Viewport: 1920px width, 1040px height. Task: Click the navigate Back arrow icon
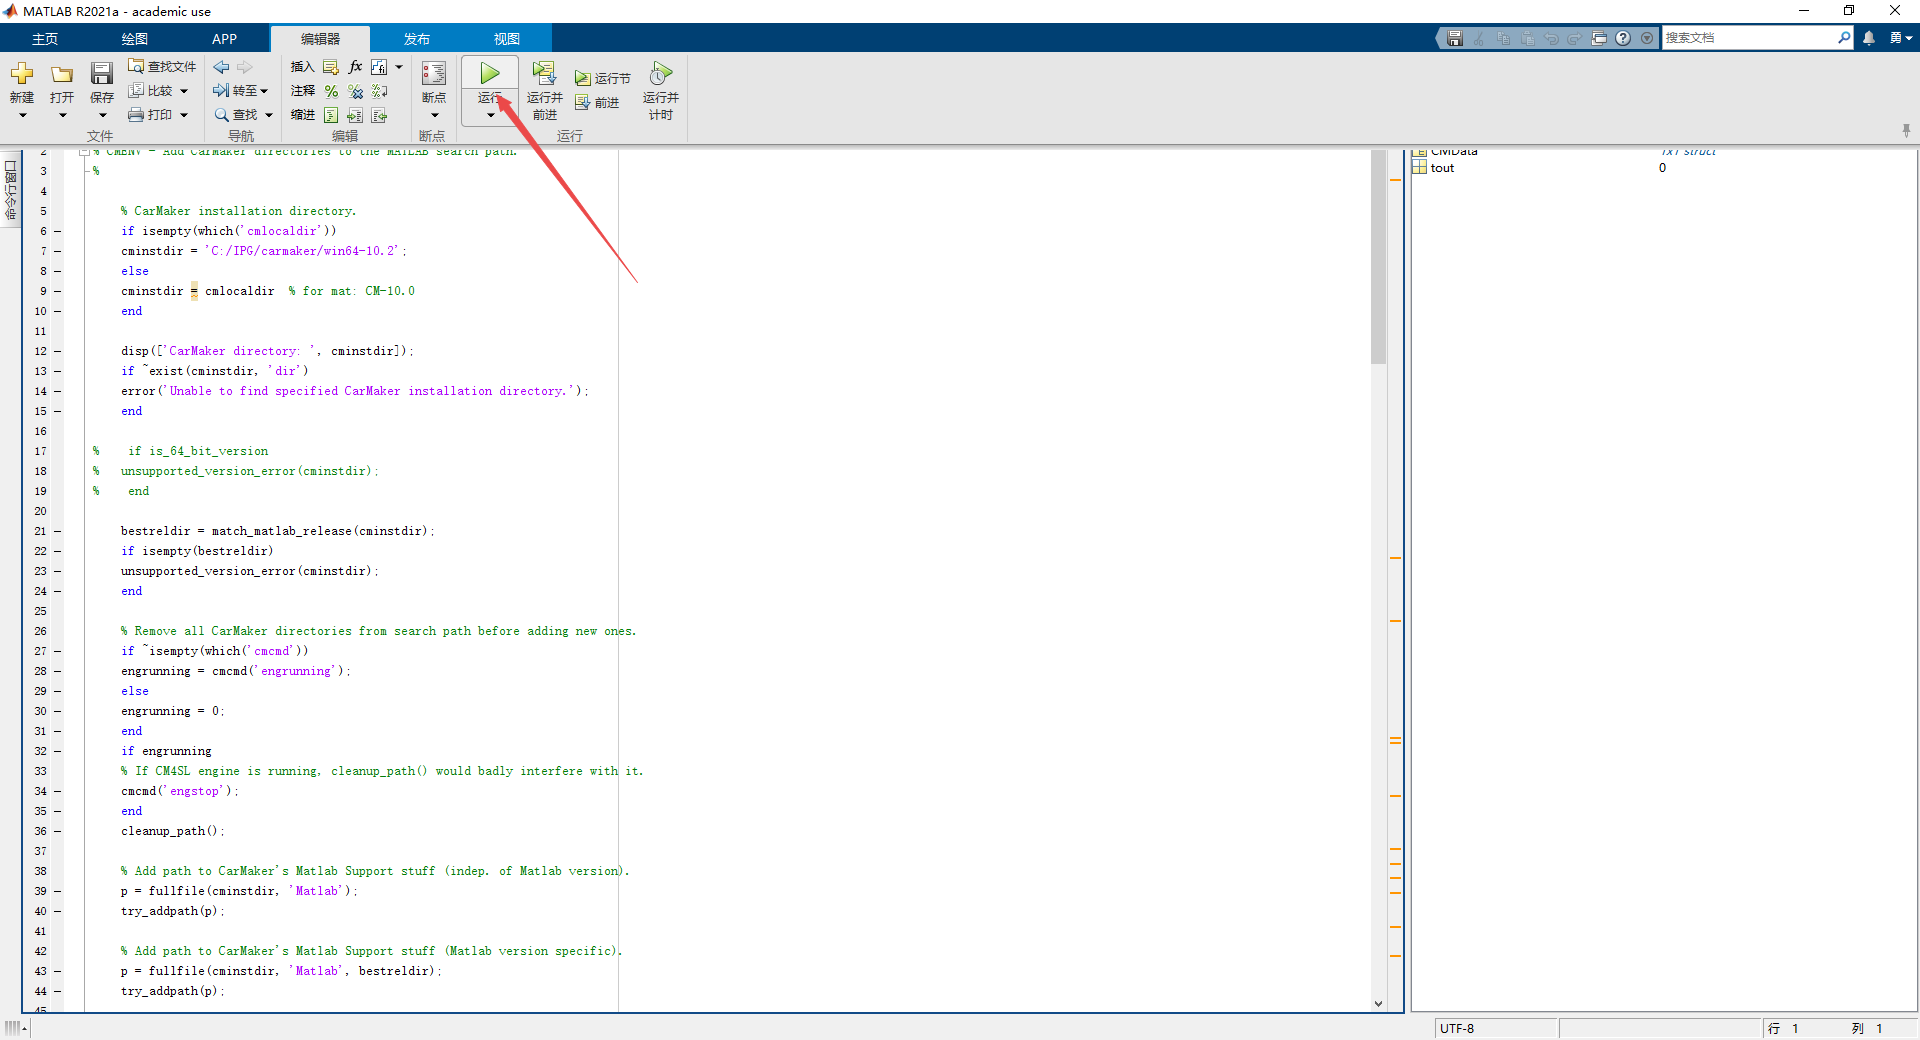point(222,67)
